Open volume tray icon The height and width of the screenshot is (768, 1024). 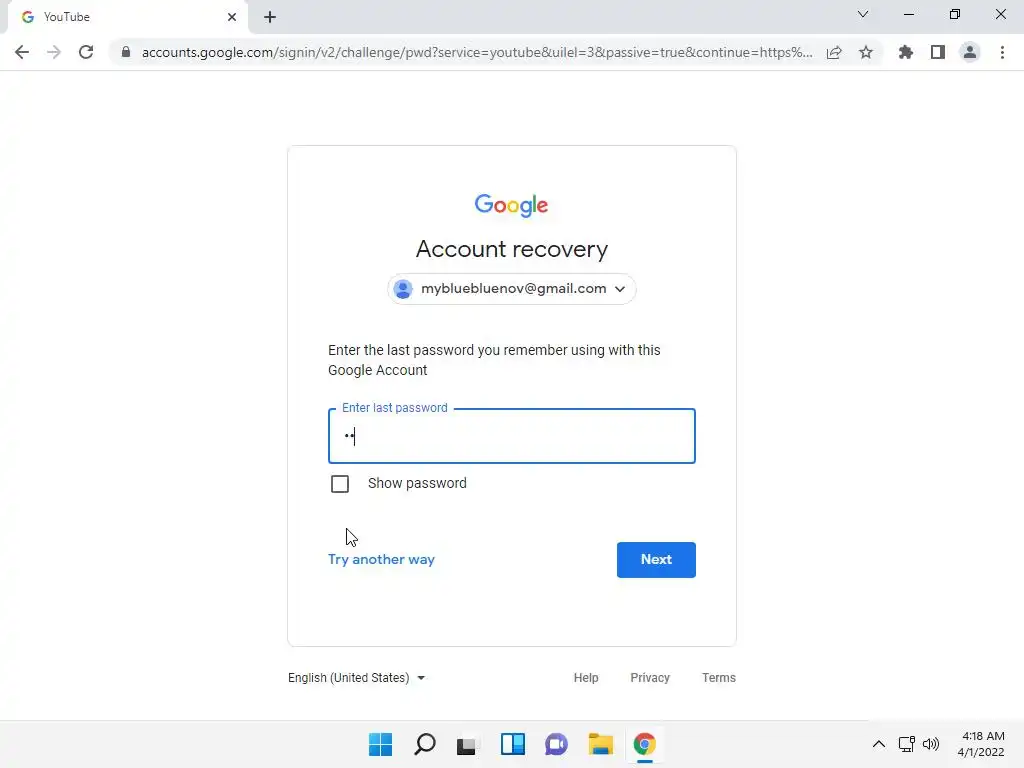[x=931, y=744]
